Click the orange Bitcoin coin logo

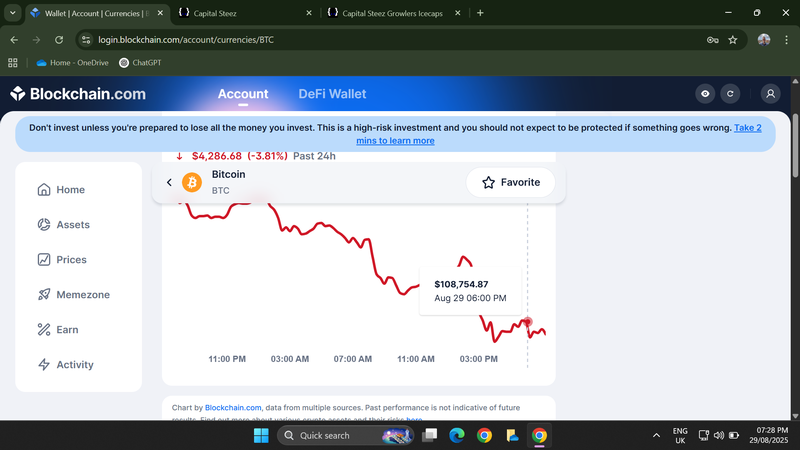192,182
